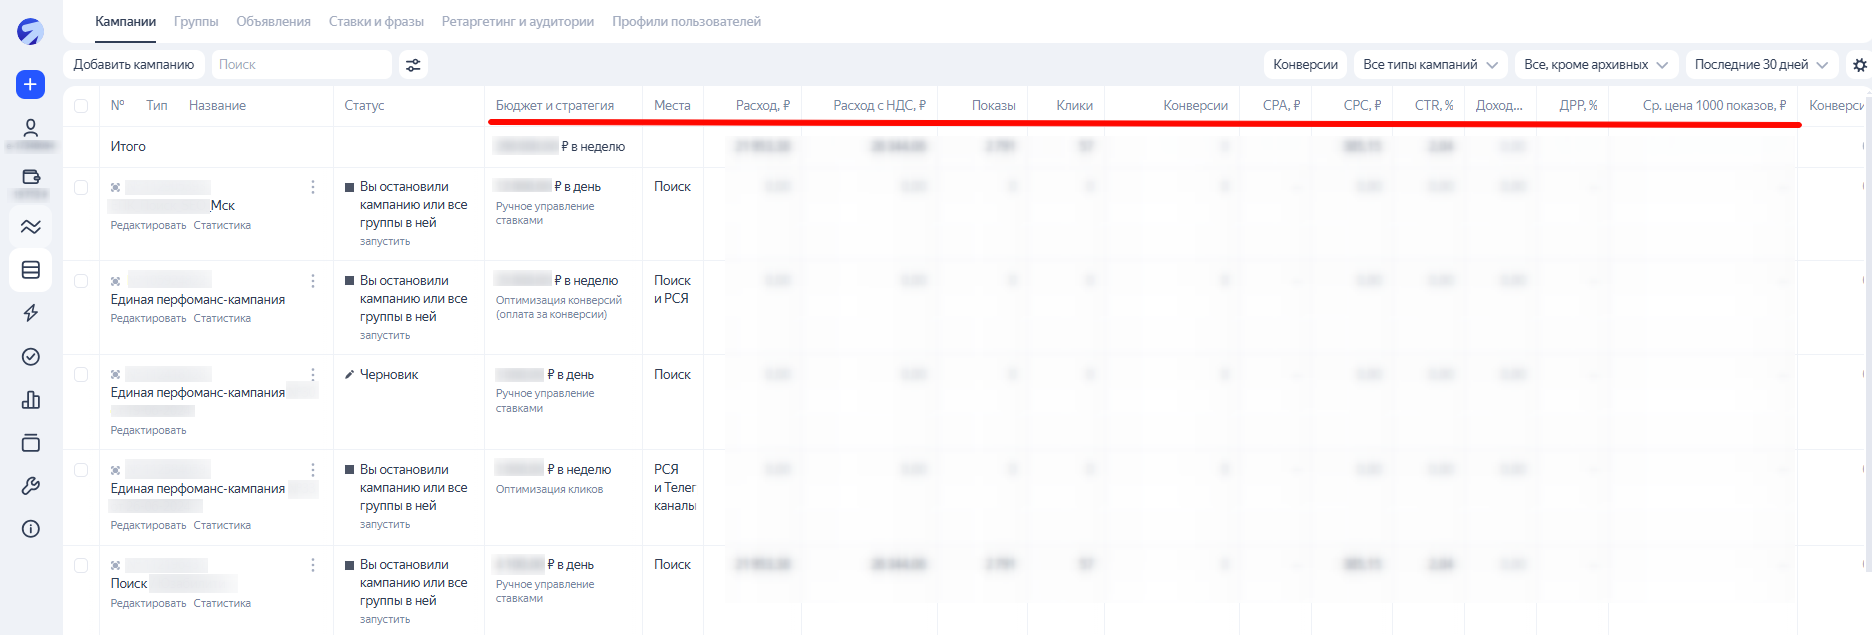Expand the 'Последние 30 дней' period dropdown

(x=1760, y=65)
